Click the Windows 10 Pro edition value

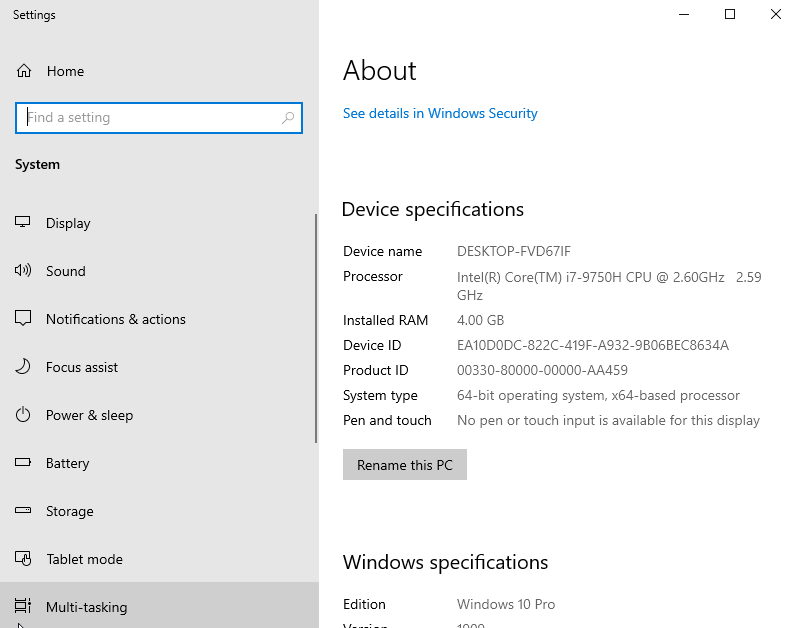point(506,604)
